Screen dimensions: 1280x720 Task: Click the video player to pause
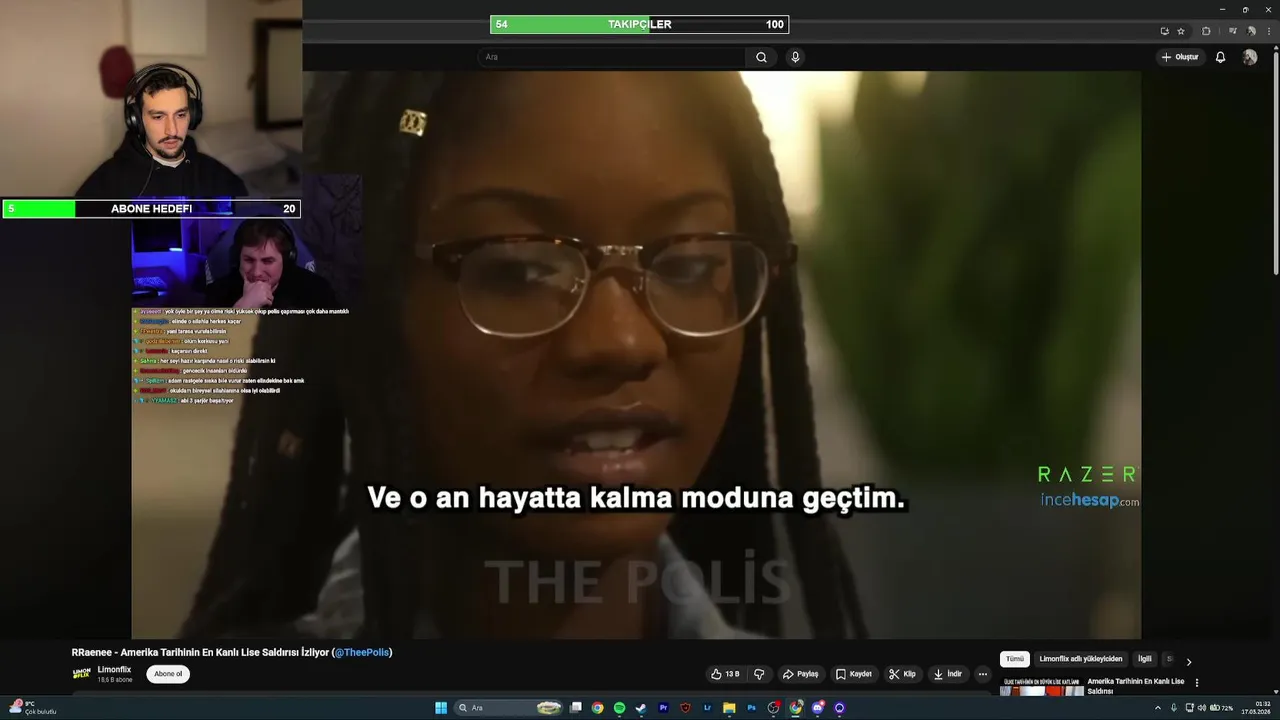point(636,354)
